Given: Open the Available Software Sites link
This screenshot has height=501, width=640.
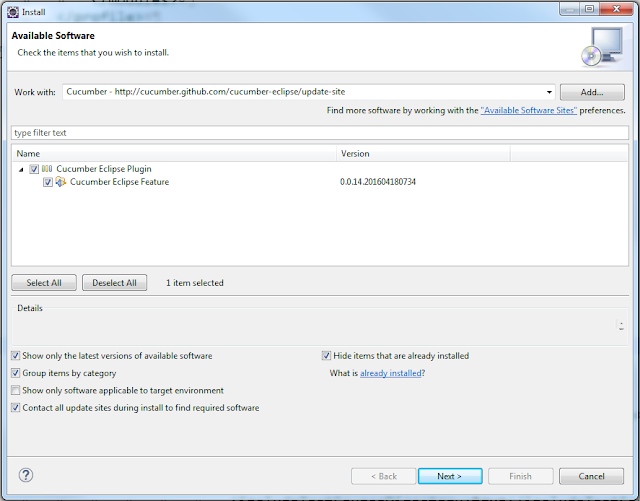Looking at the screenshot, I should click(528, 111).
